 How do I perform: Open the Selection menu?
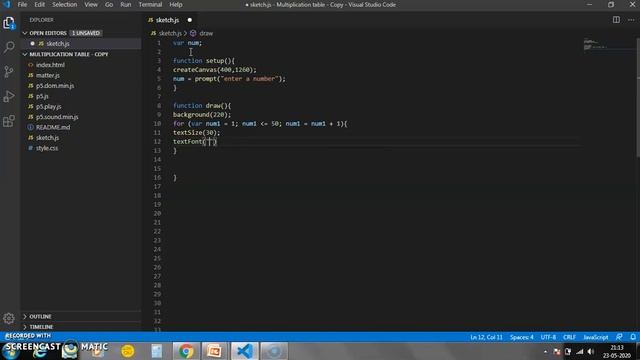coord(64,4)
